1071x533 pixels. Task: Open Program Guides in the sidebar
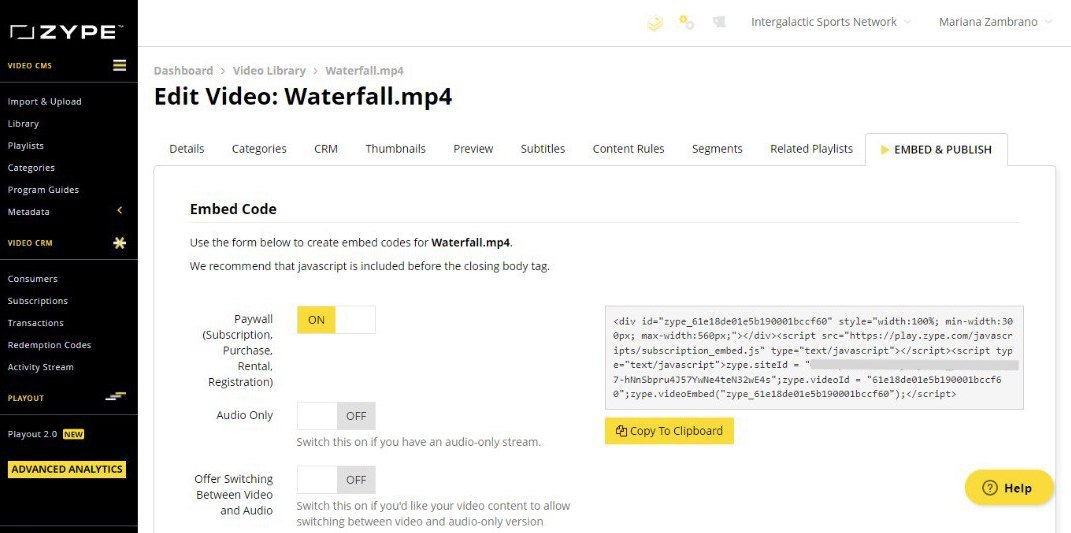tap(43, 189)
